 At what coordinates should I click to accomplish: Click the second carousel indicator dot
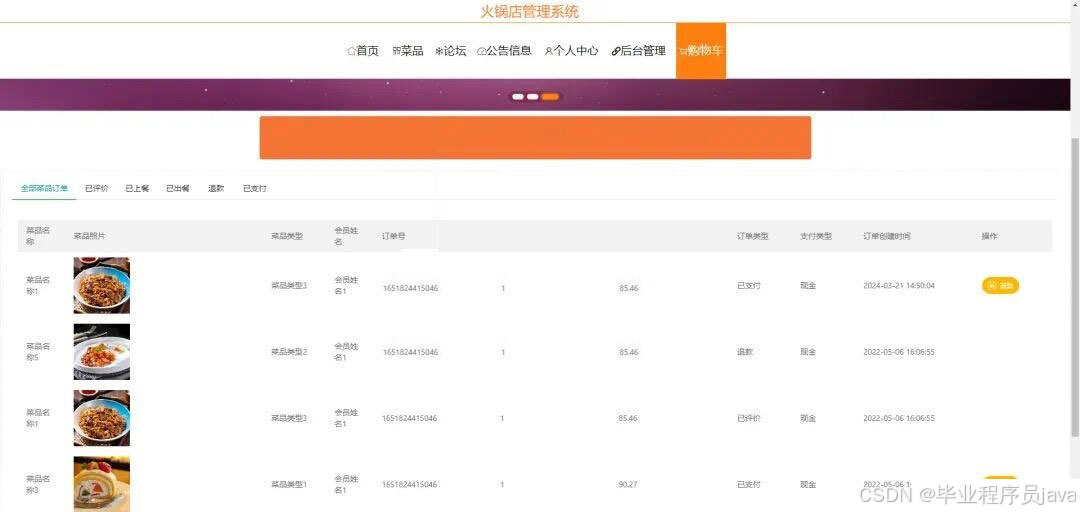[x=532, y=96]
